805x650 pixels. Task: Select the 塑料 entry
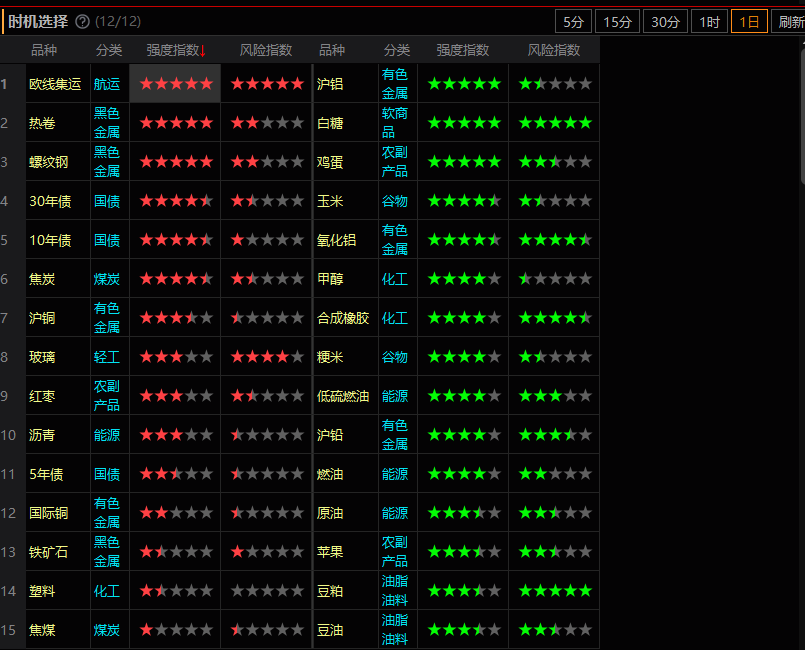coord(42,591)
